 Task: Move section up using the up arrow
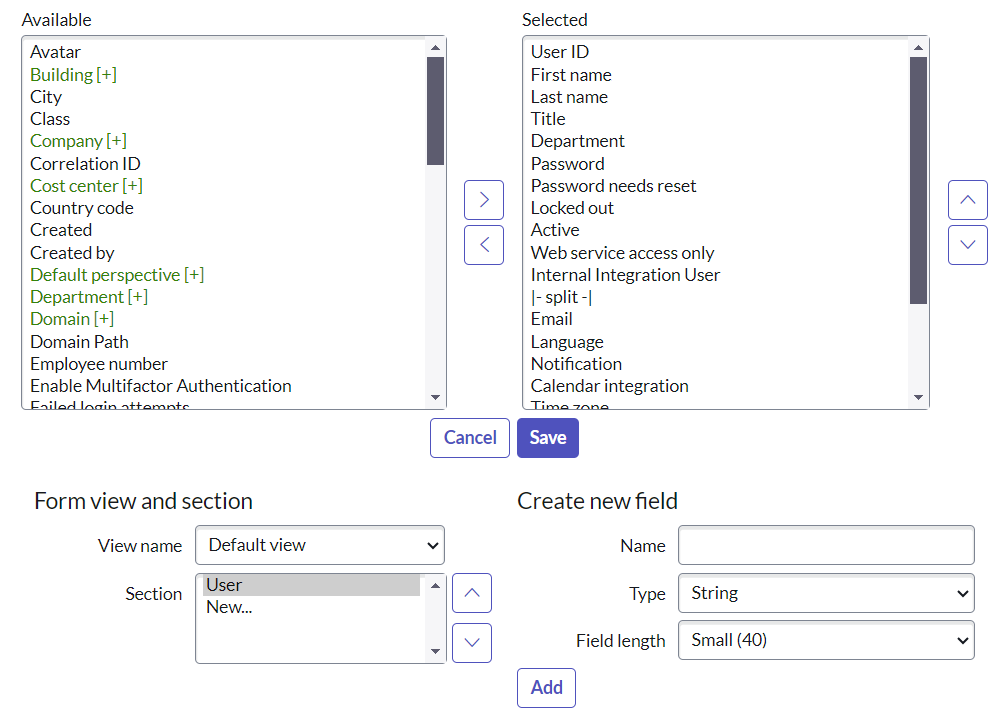coord(472,593)
